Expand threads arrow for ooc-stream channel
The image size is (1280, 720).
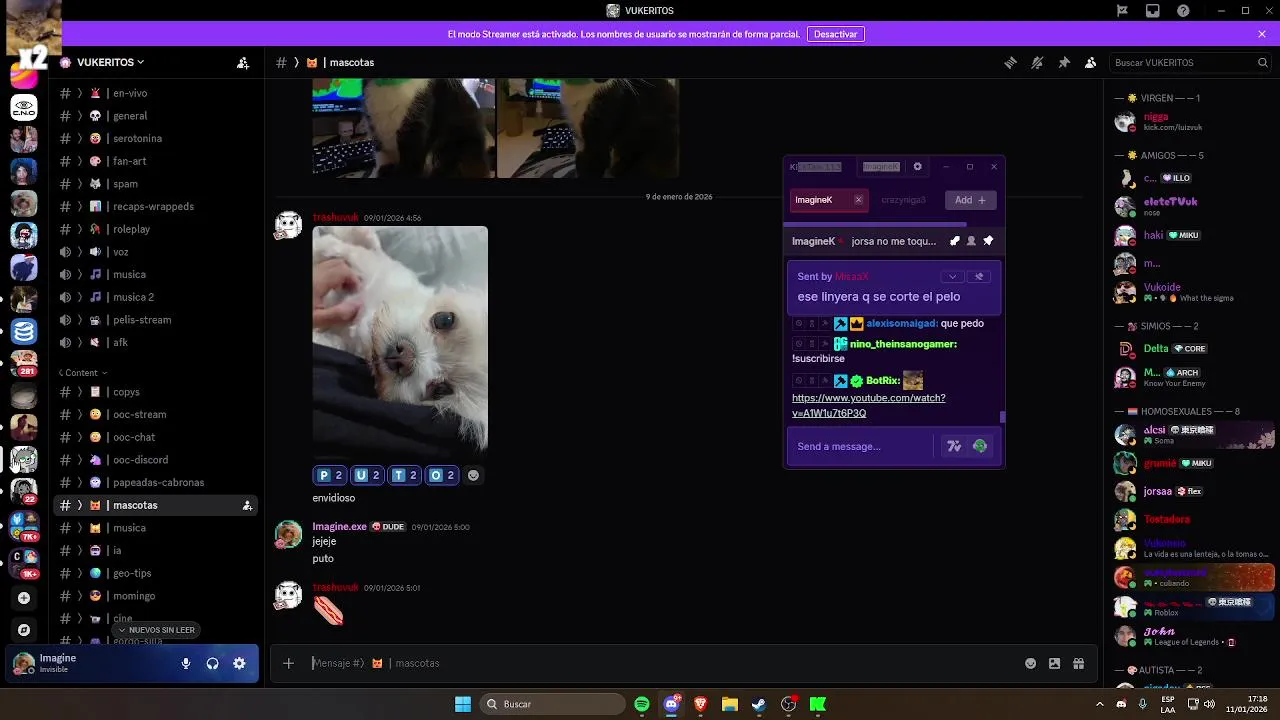click(x=80, y=414)
